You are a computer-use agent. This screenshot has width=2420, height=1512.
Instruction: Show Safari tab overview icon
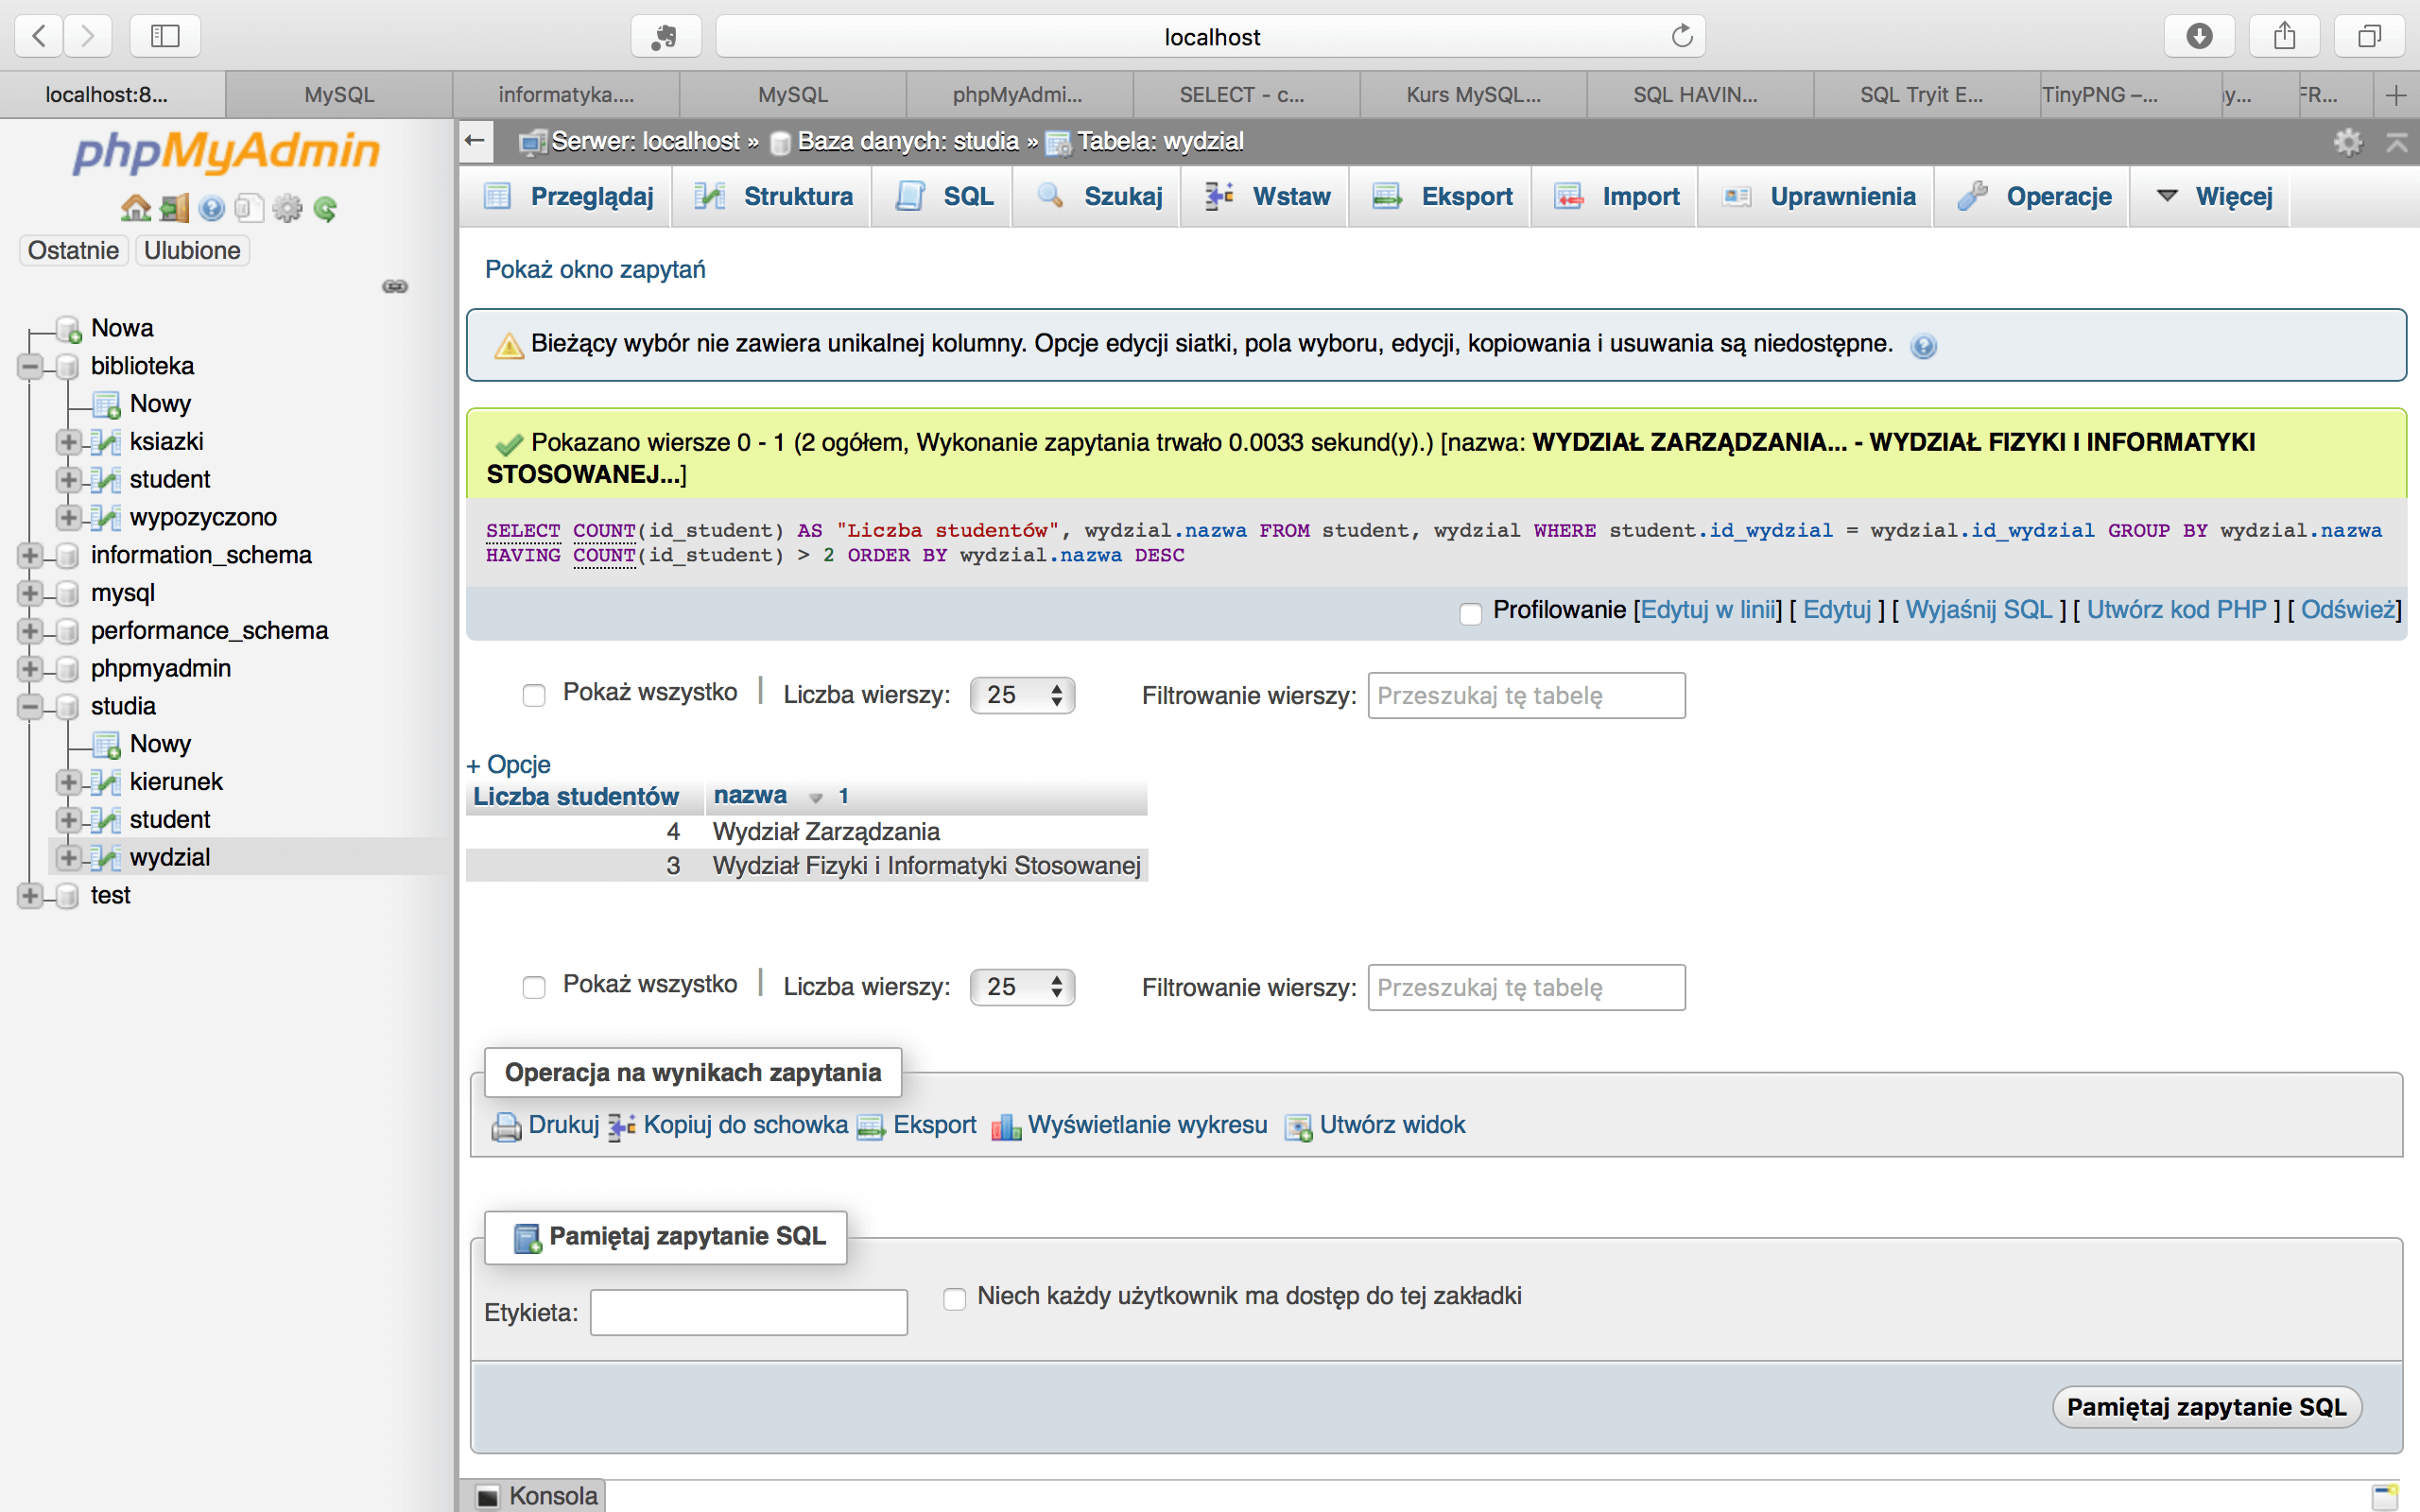point(2369,37)
